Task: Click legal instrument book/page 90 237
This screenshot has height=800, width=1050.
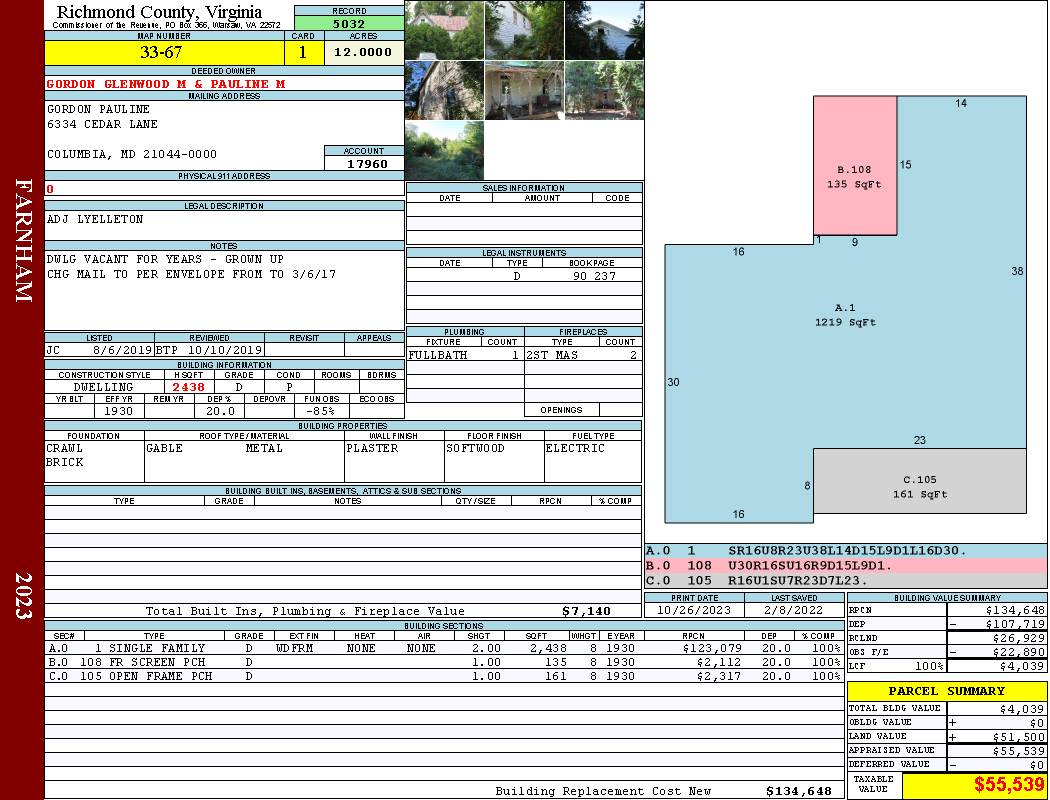Action: coord(594,276)
